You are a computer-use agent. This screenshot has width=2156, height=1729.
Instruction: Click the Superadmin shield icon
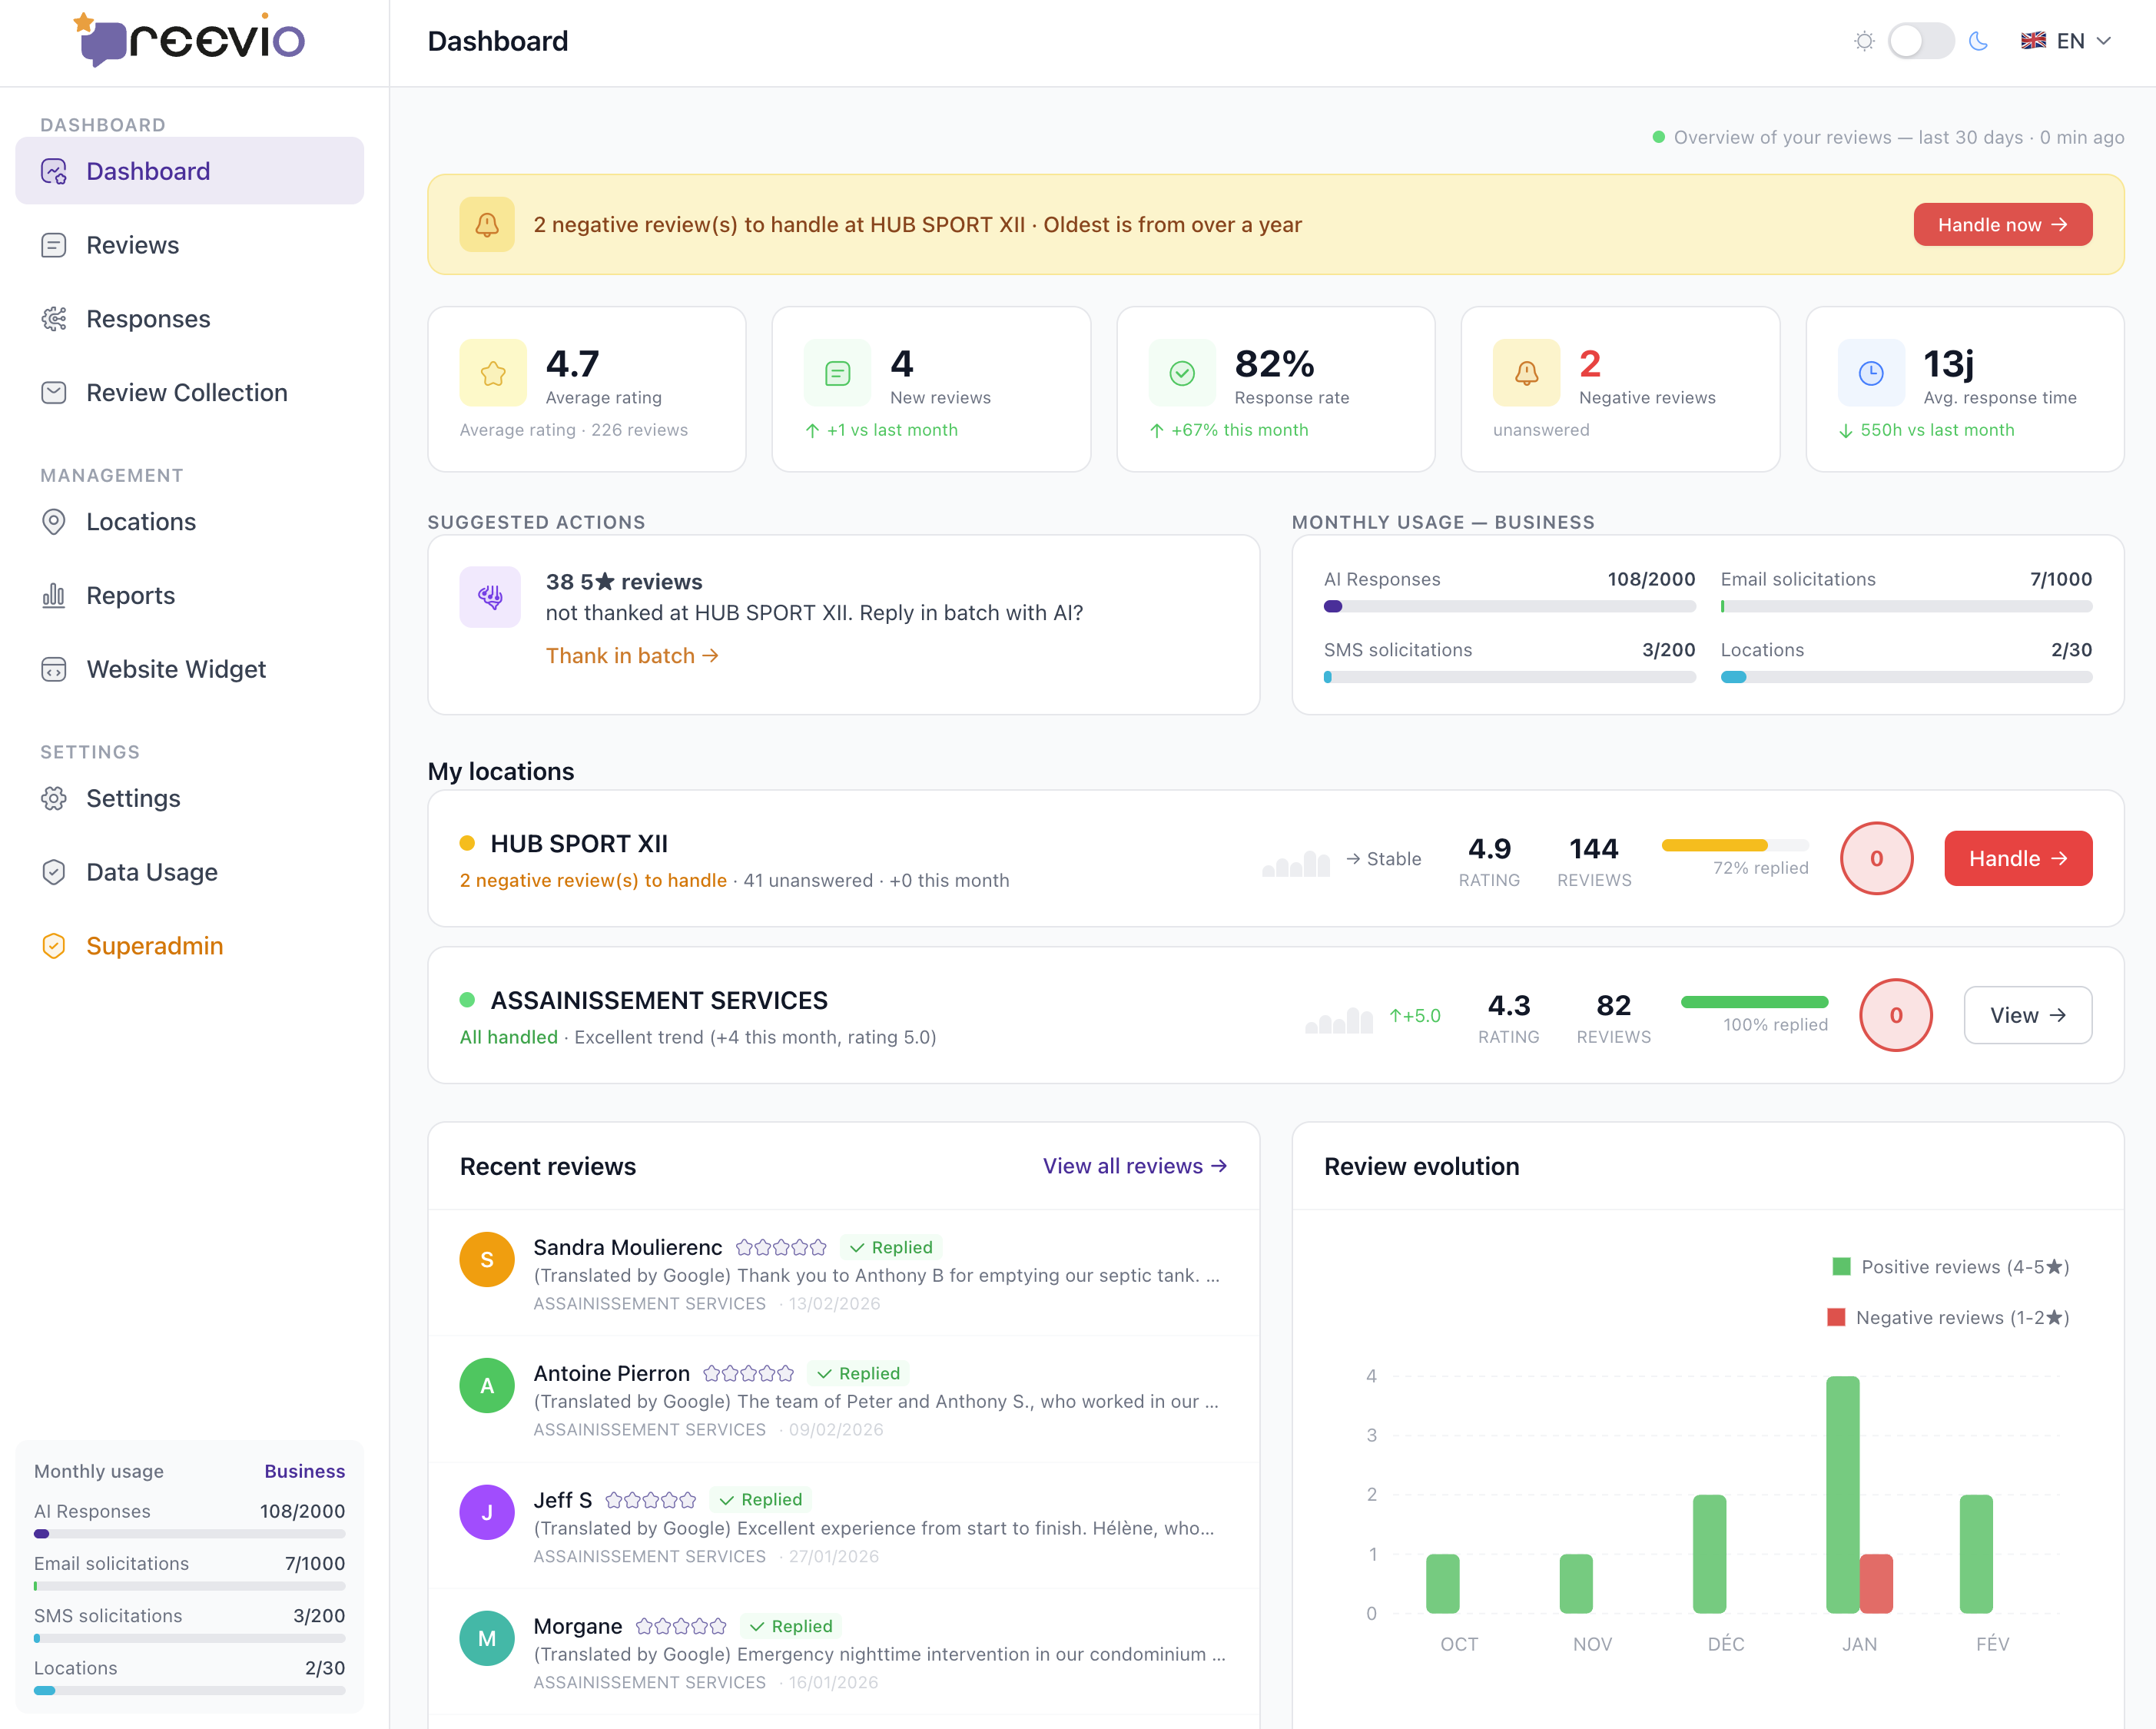click(54, 946)
